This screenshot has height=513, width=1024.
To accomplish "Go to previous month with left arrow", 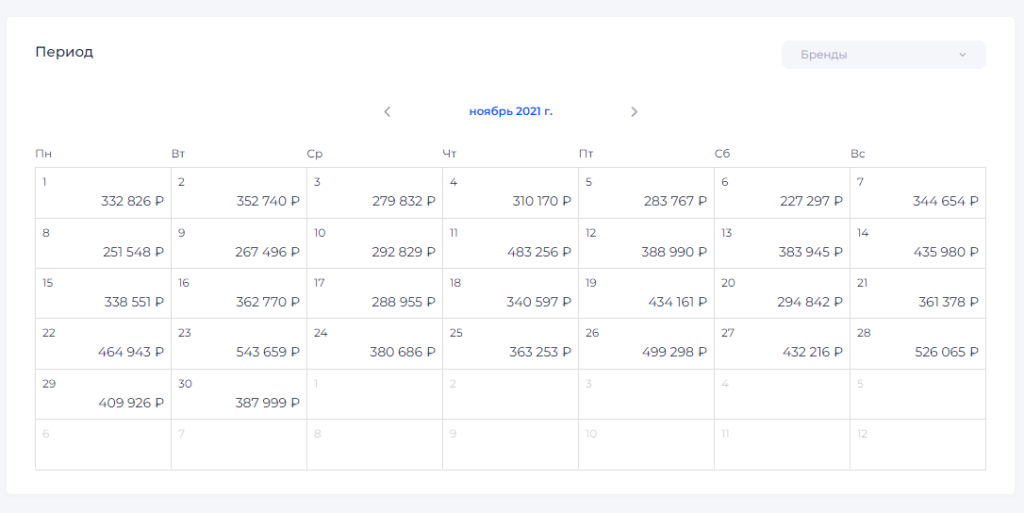I will 388,112.
